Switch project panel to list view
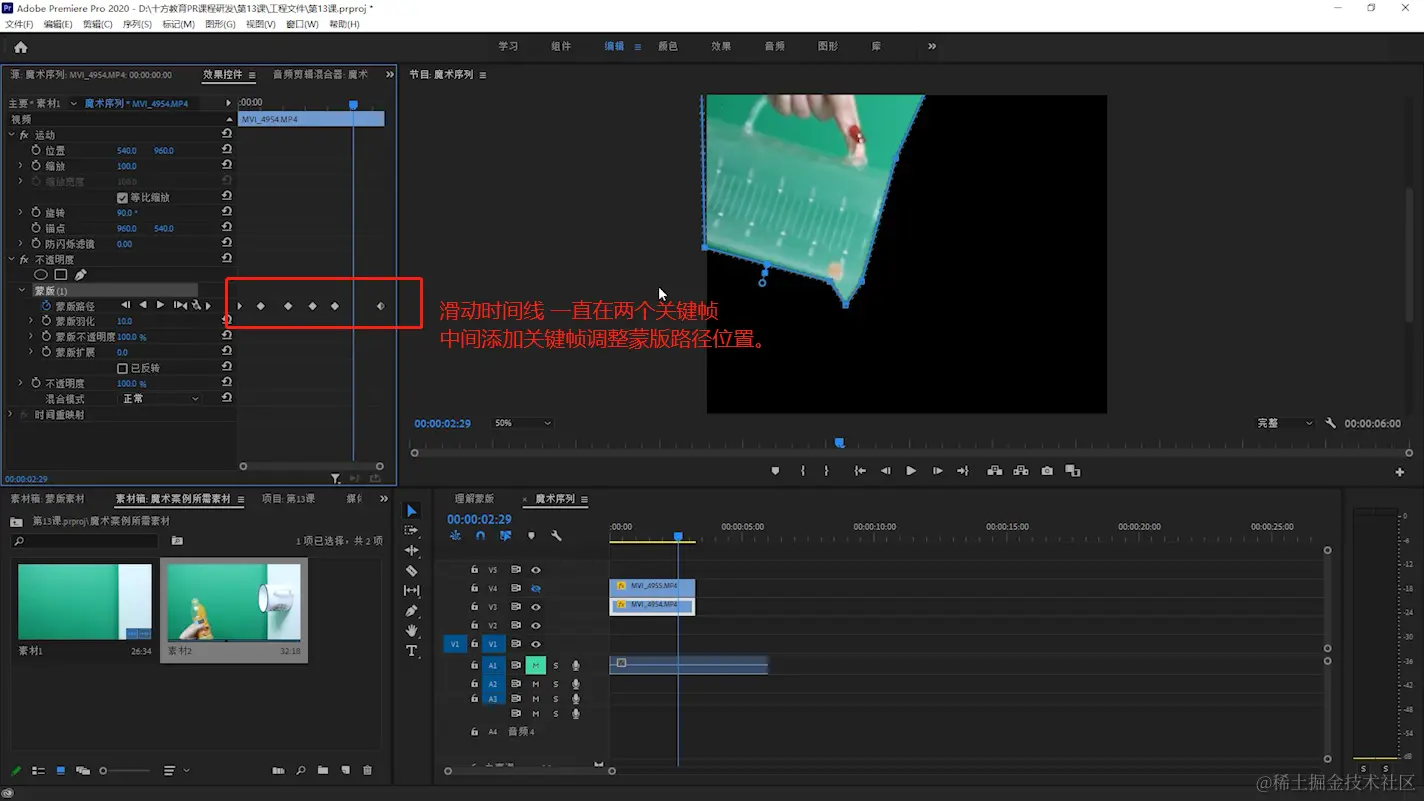Viewport: 1424px width, 801px height. point(38,771)
